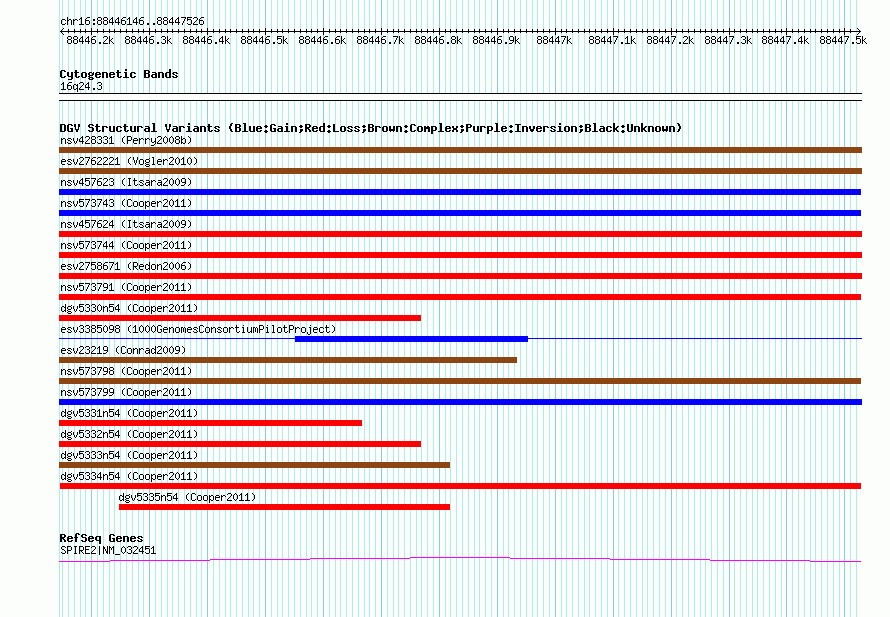890x617 pixels.
Task: Click dgv5330n54 (Cooper2011) label
Action: [x=129, y=308]
